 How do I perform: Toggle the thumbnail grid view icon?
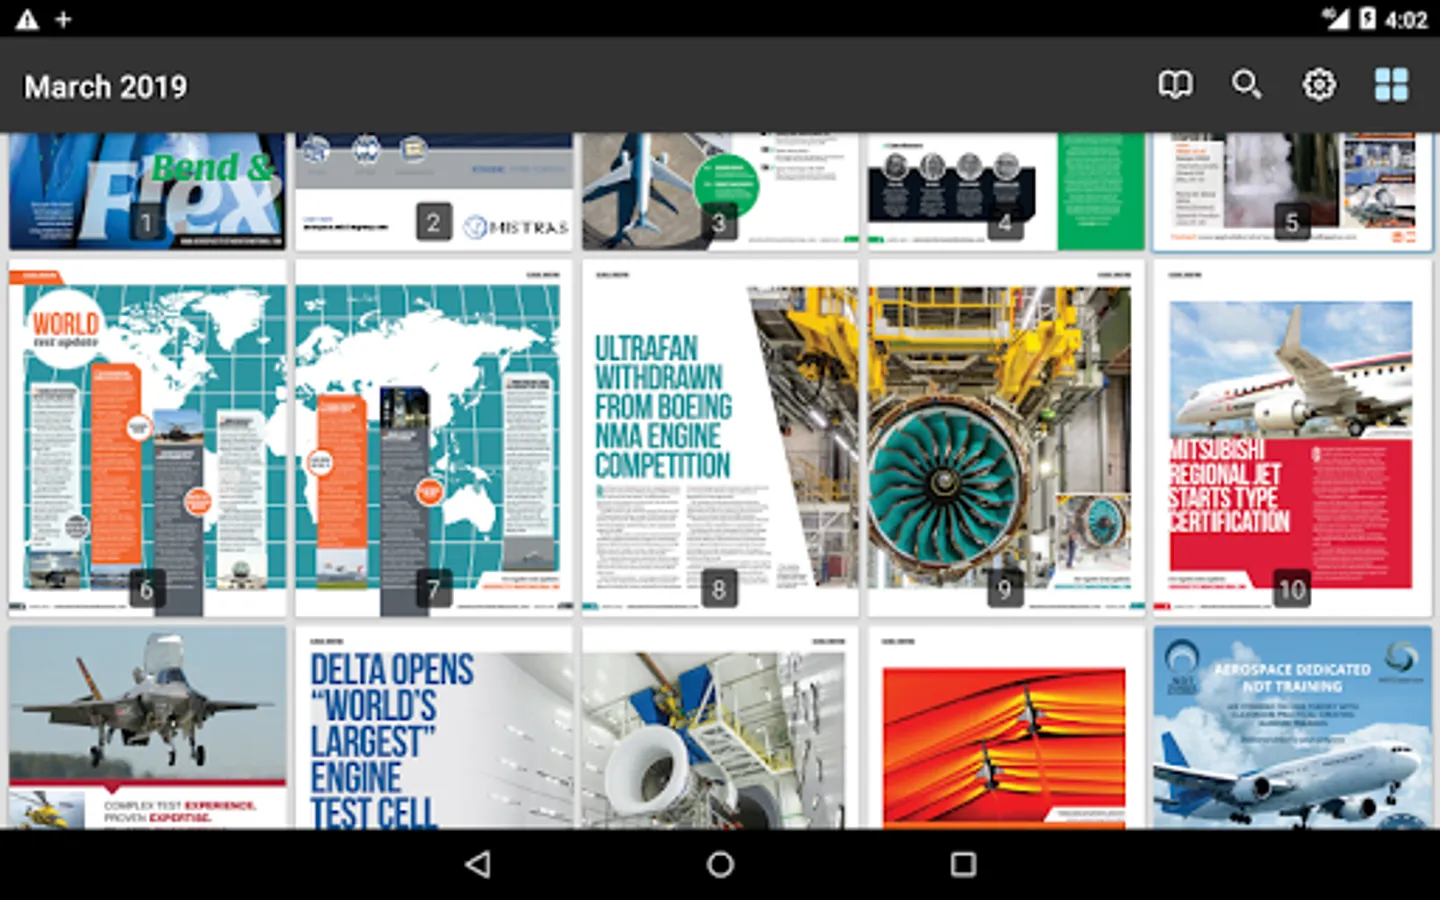pyautogui.click(x=1391, y=85)
